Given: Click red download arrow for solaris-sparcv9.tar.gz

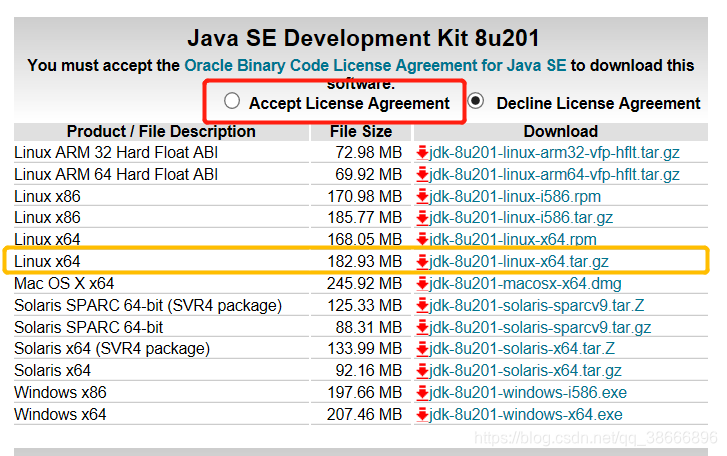Looking at the screenshot, I should [422, 328].
